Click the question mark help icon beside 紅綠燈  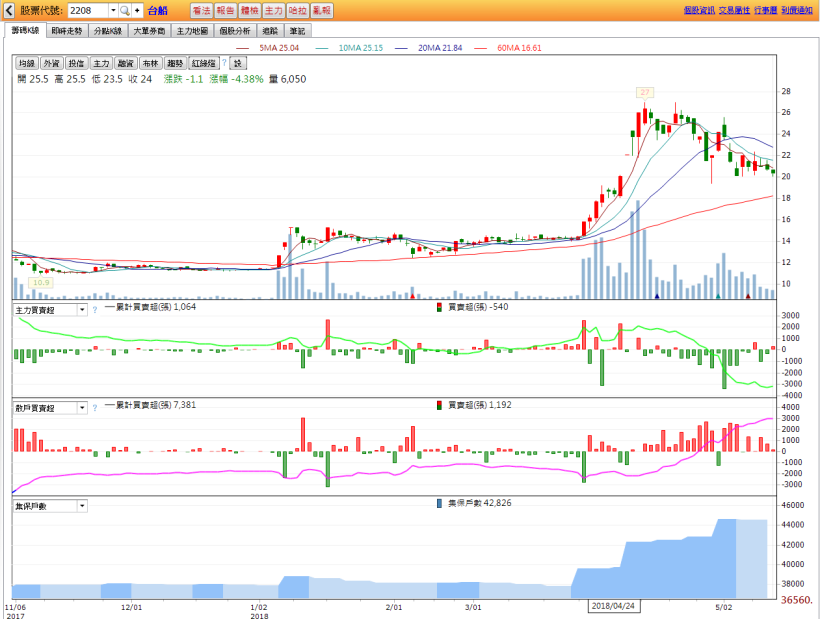point(224,63)
